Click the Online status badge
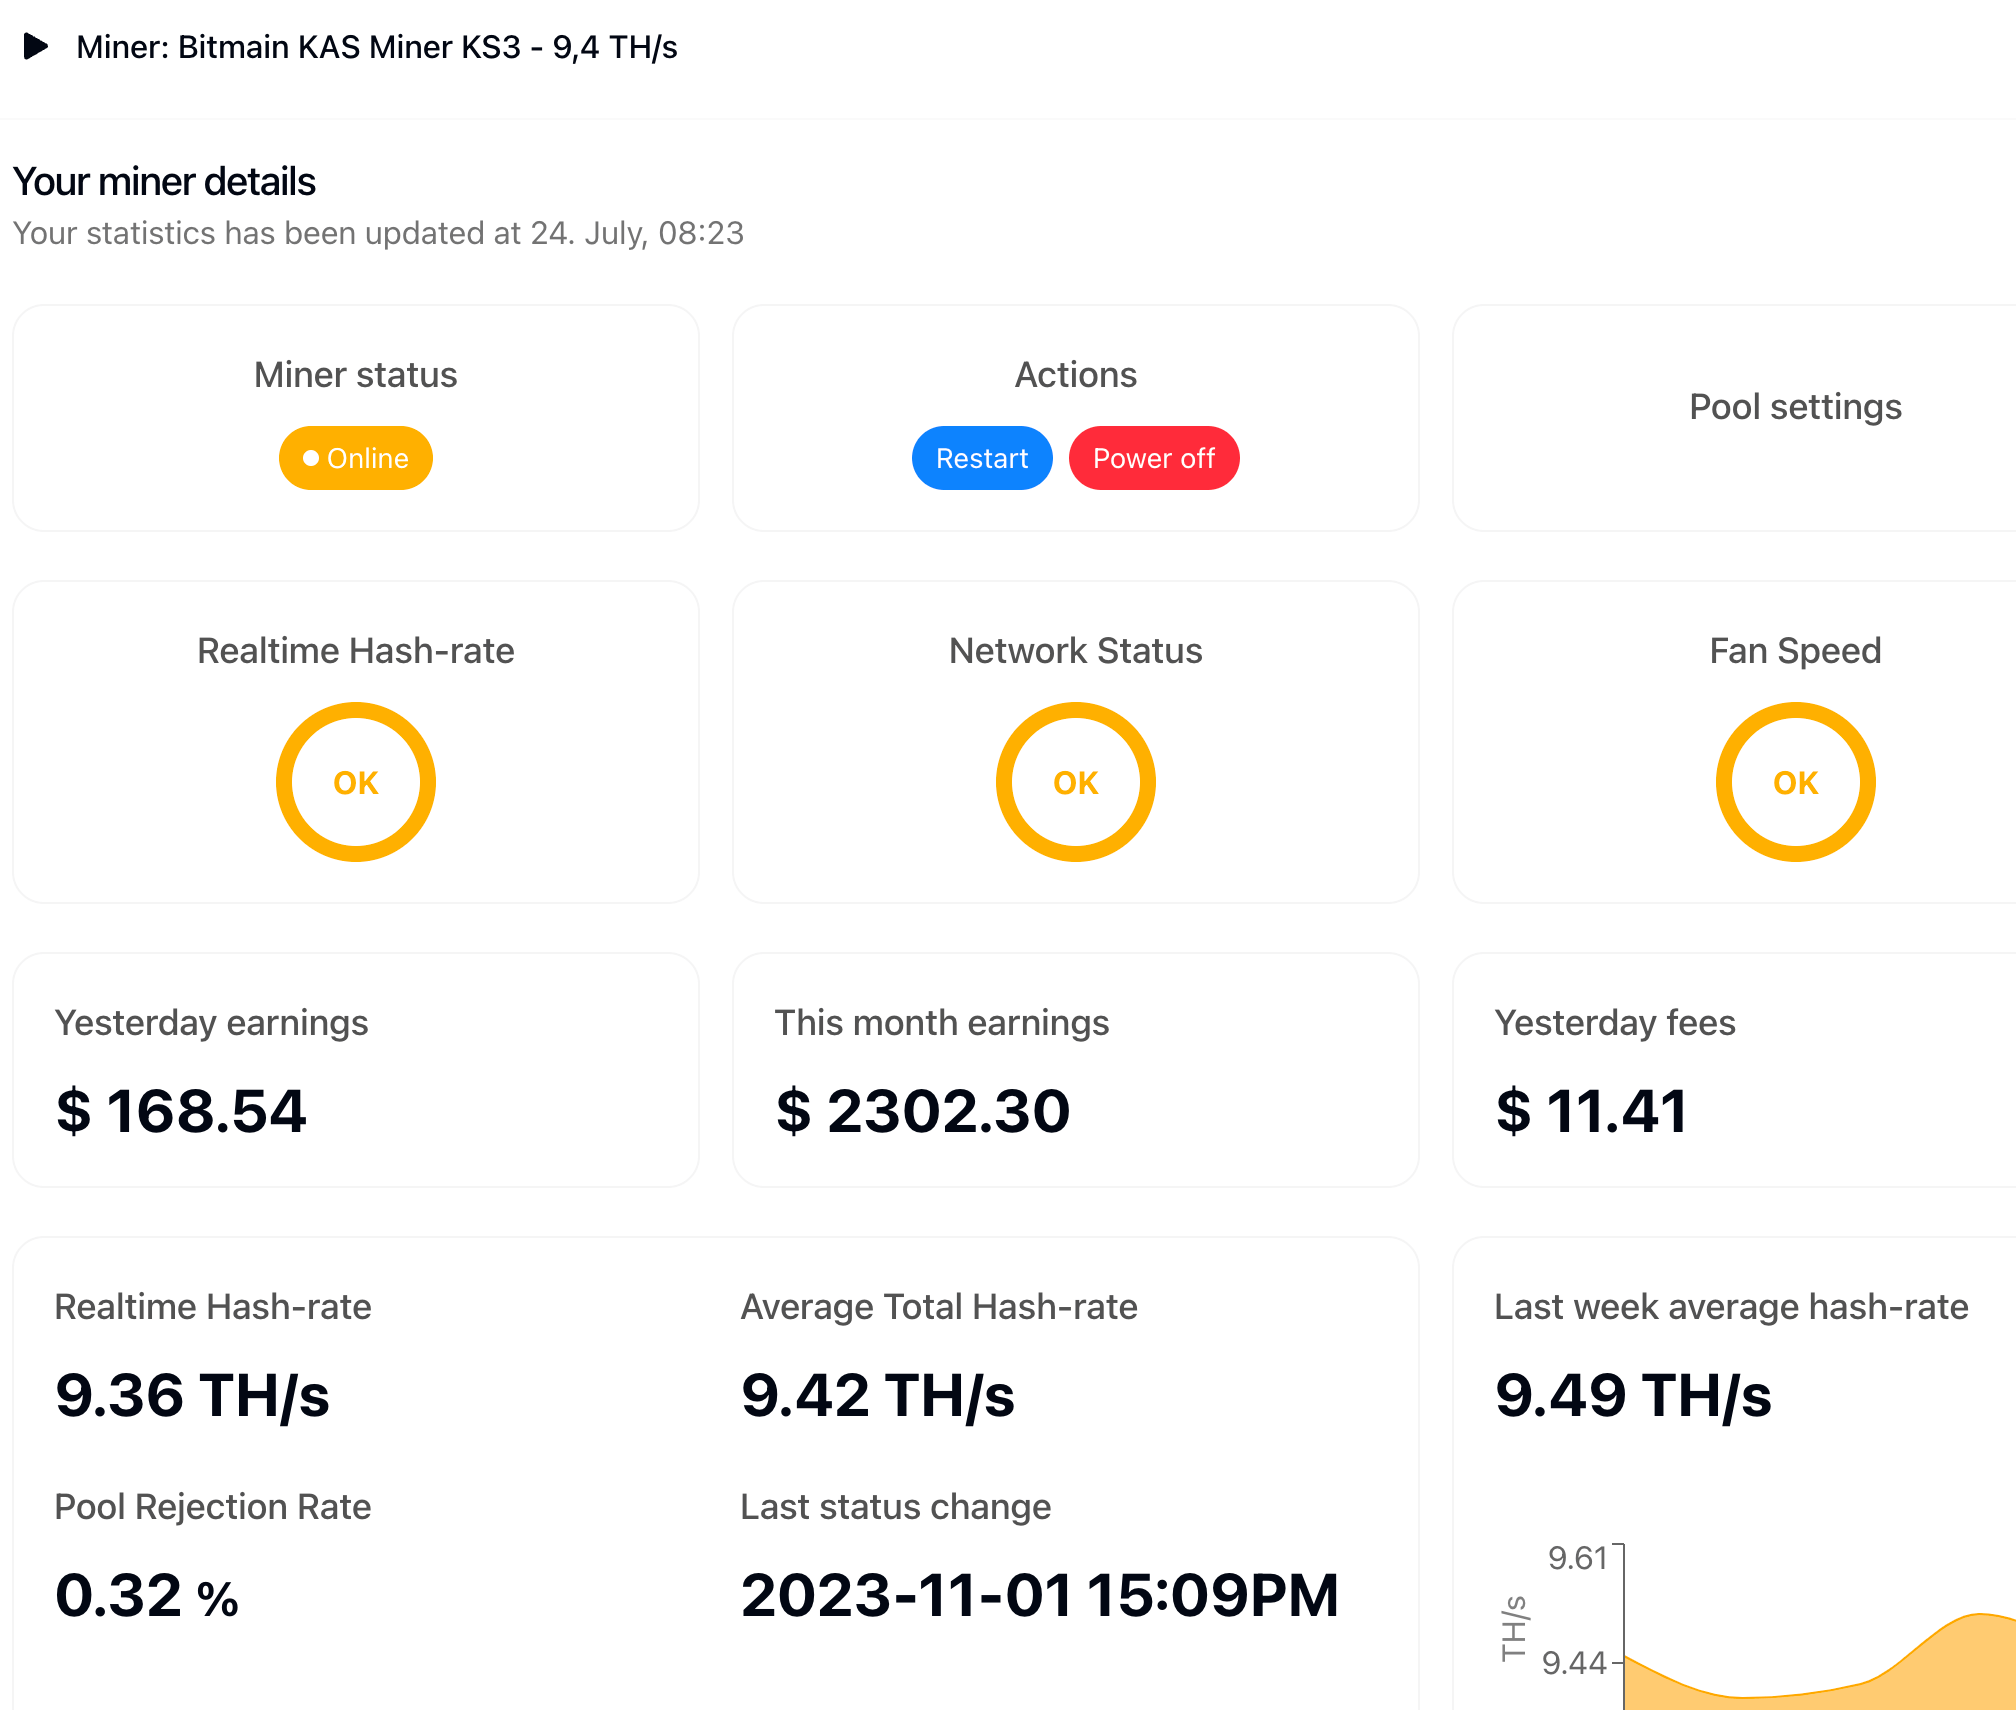Image resolution: width=2016 pixels, height=1710 pixels. pos(356,458)
